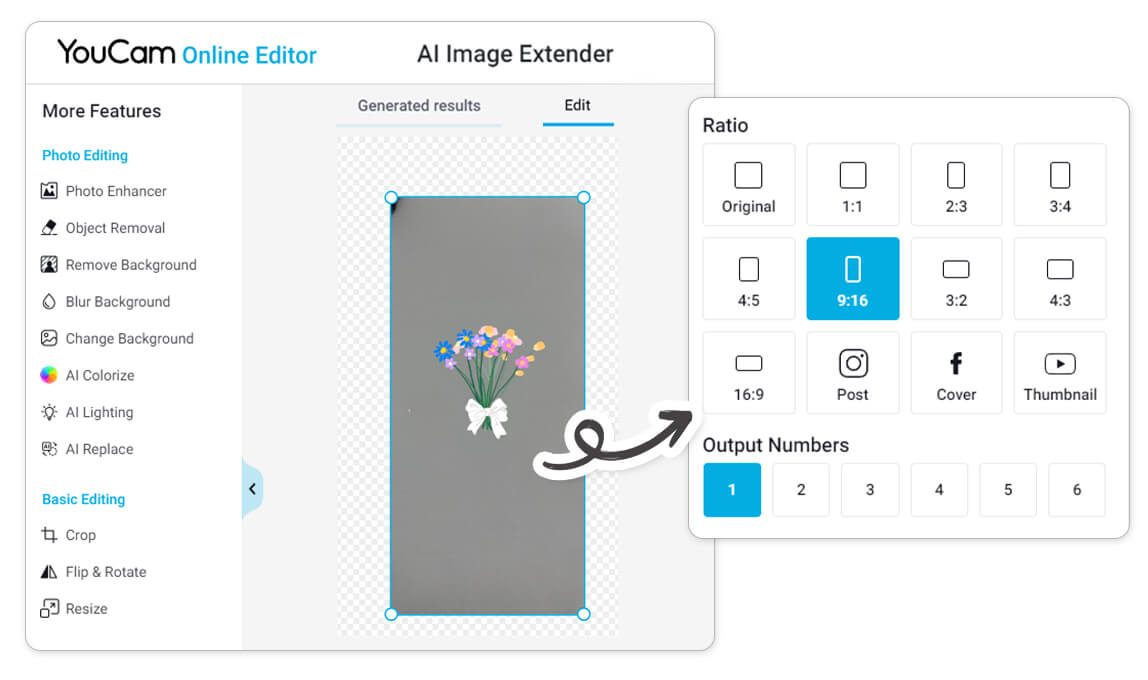
Task: Select the Original ratio option
Action: [x=748, y=184]
